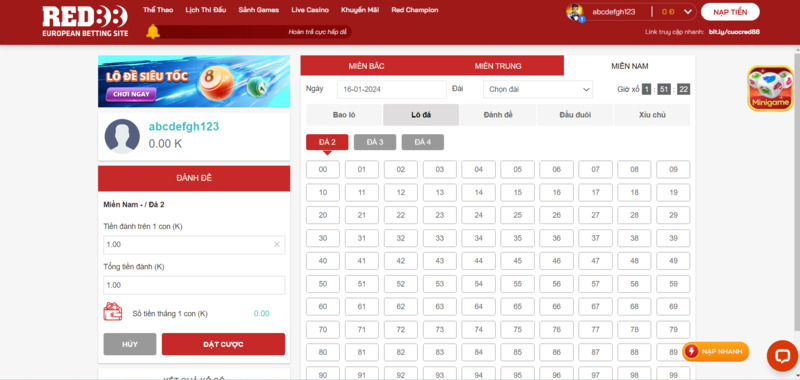Click the Tổng tiền đánh input field
Viewport: 800px width, 380px height.
point(194,285)
